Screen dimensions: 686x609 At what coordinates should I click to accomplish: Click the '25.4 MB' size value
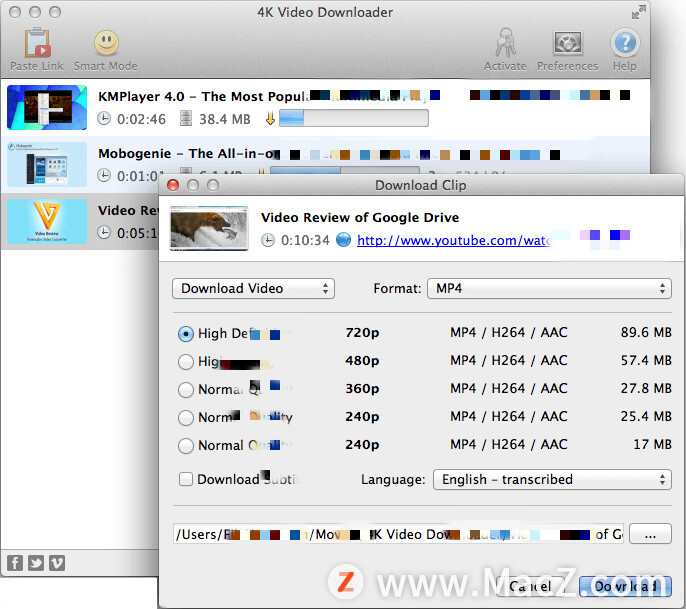646,416
